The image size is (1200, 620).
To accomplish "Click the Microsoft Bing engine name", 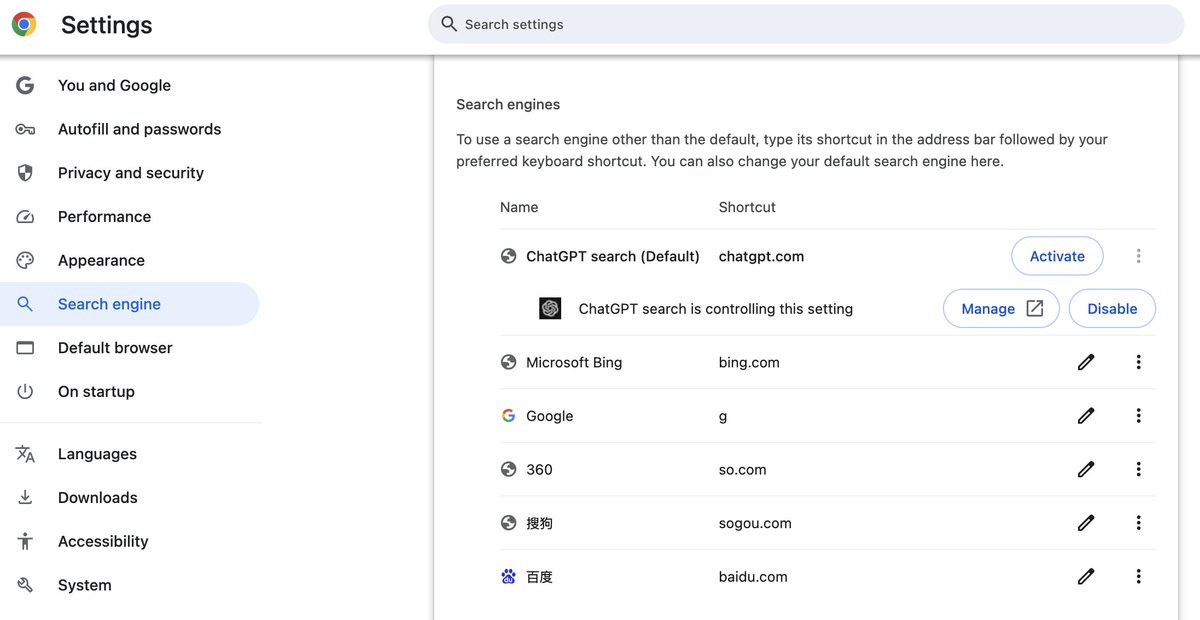I will [574, 362].
